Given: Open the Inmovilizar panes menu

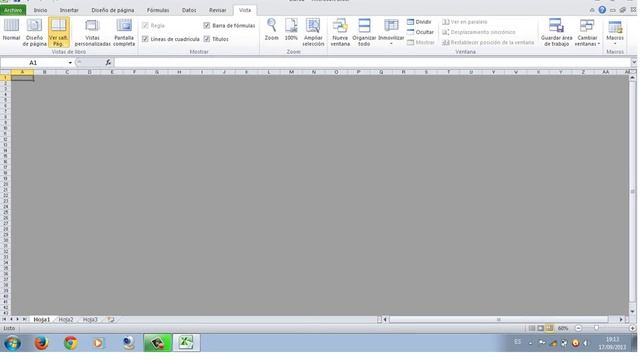Looking at the screenshot, I should point(391,31).
